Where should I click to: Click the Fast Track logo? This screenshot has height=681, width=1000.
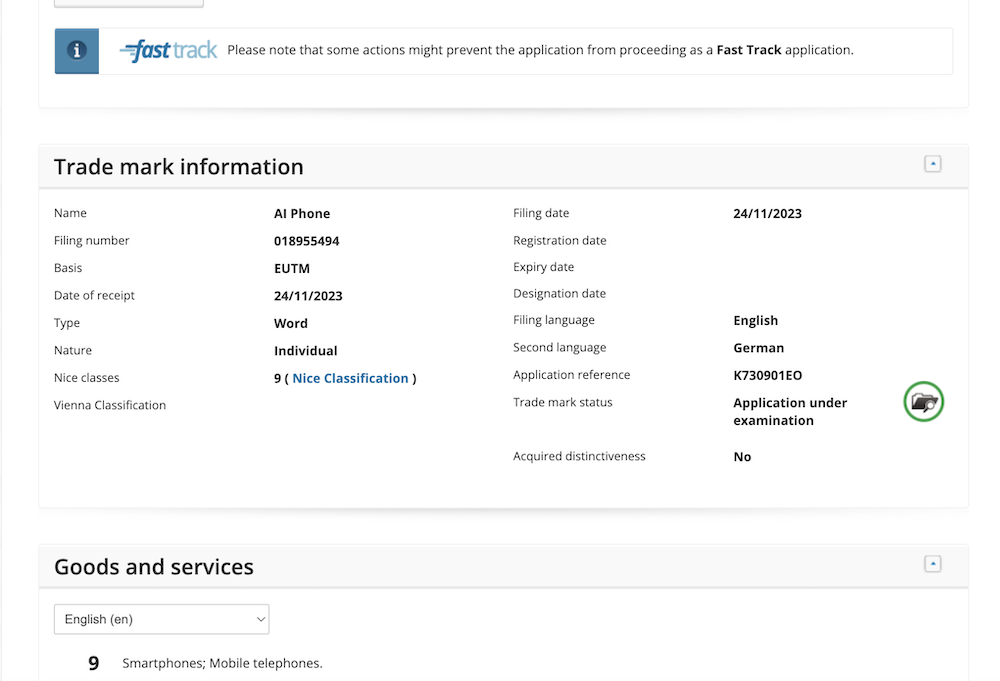click(168, 51)
